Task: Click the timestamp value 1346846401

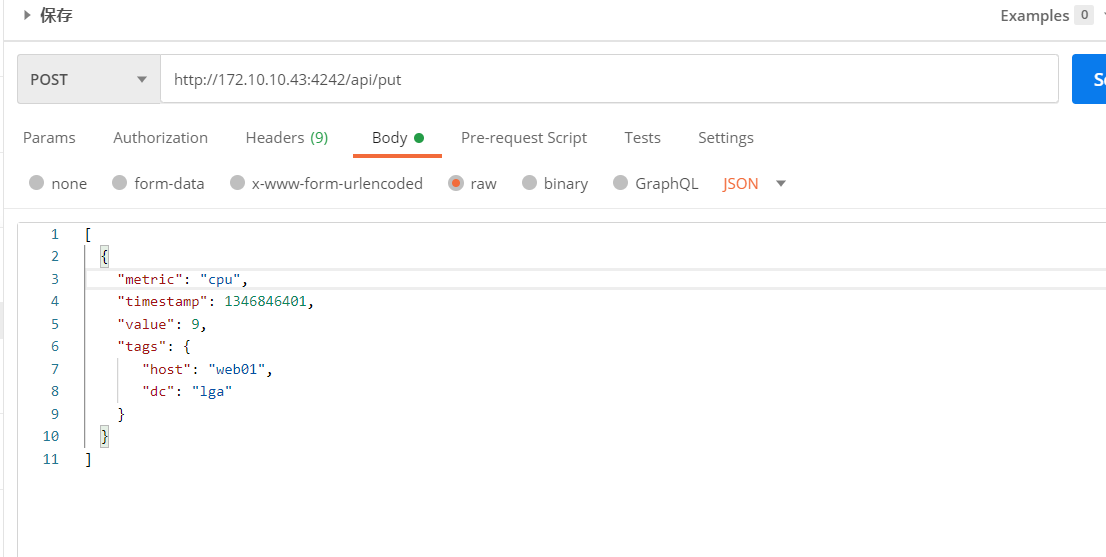Action: (x=266, y=301)
